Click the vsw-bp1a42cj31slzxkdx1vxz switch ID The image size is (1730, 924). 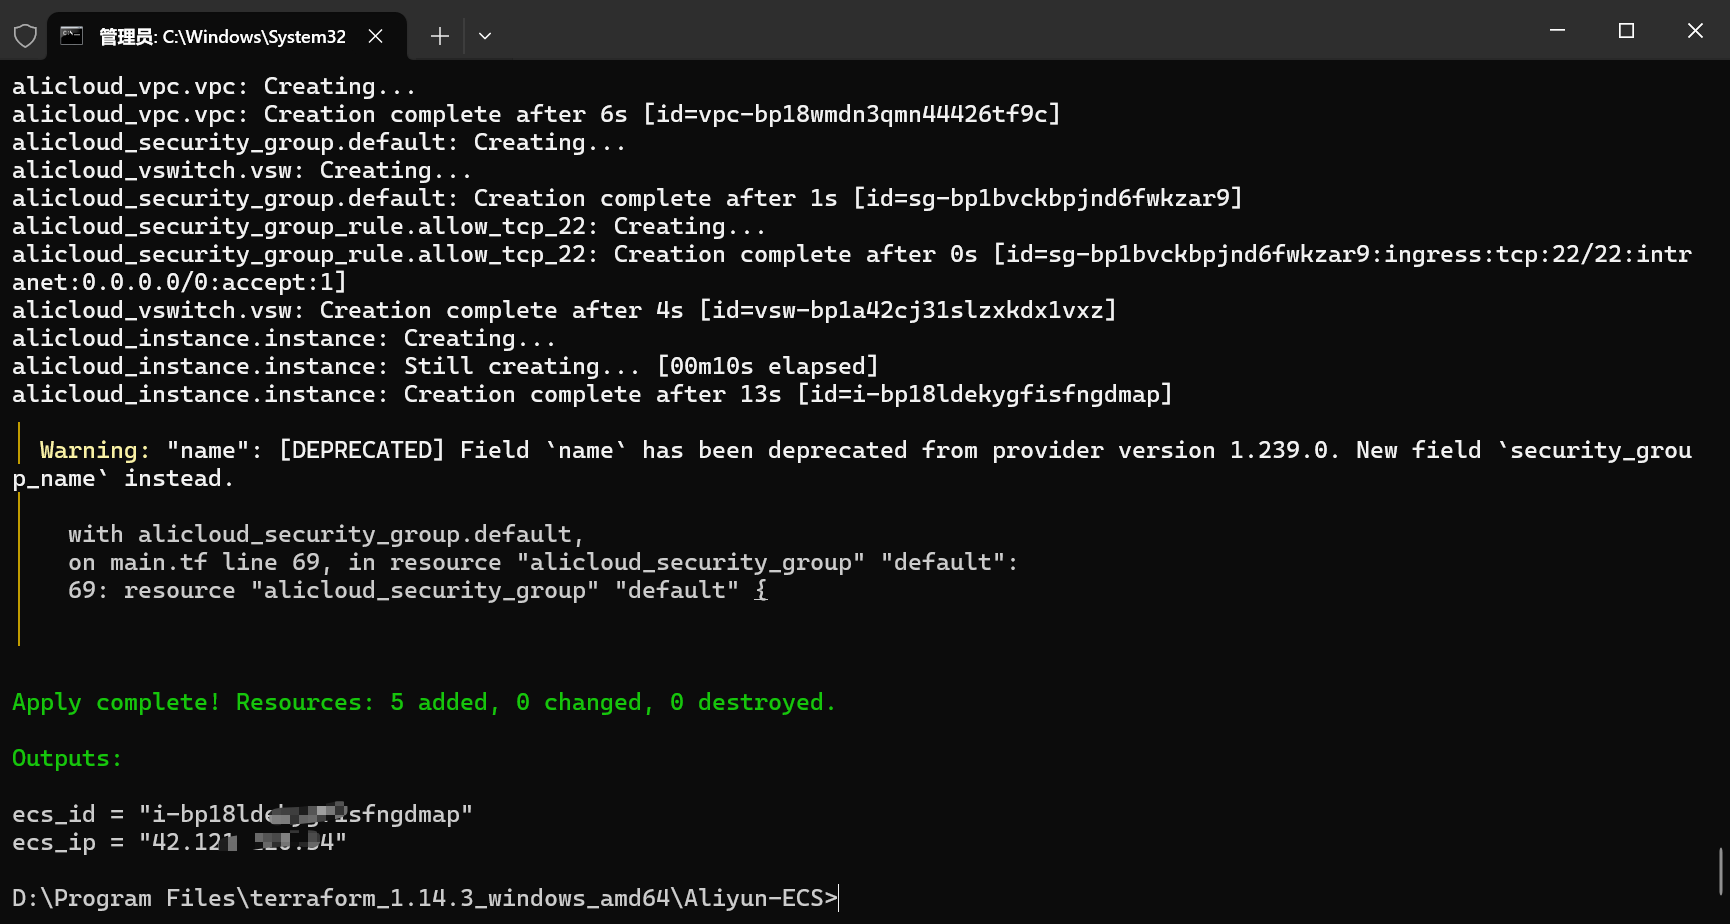pyautogui.click(x=907, y=310)
